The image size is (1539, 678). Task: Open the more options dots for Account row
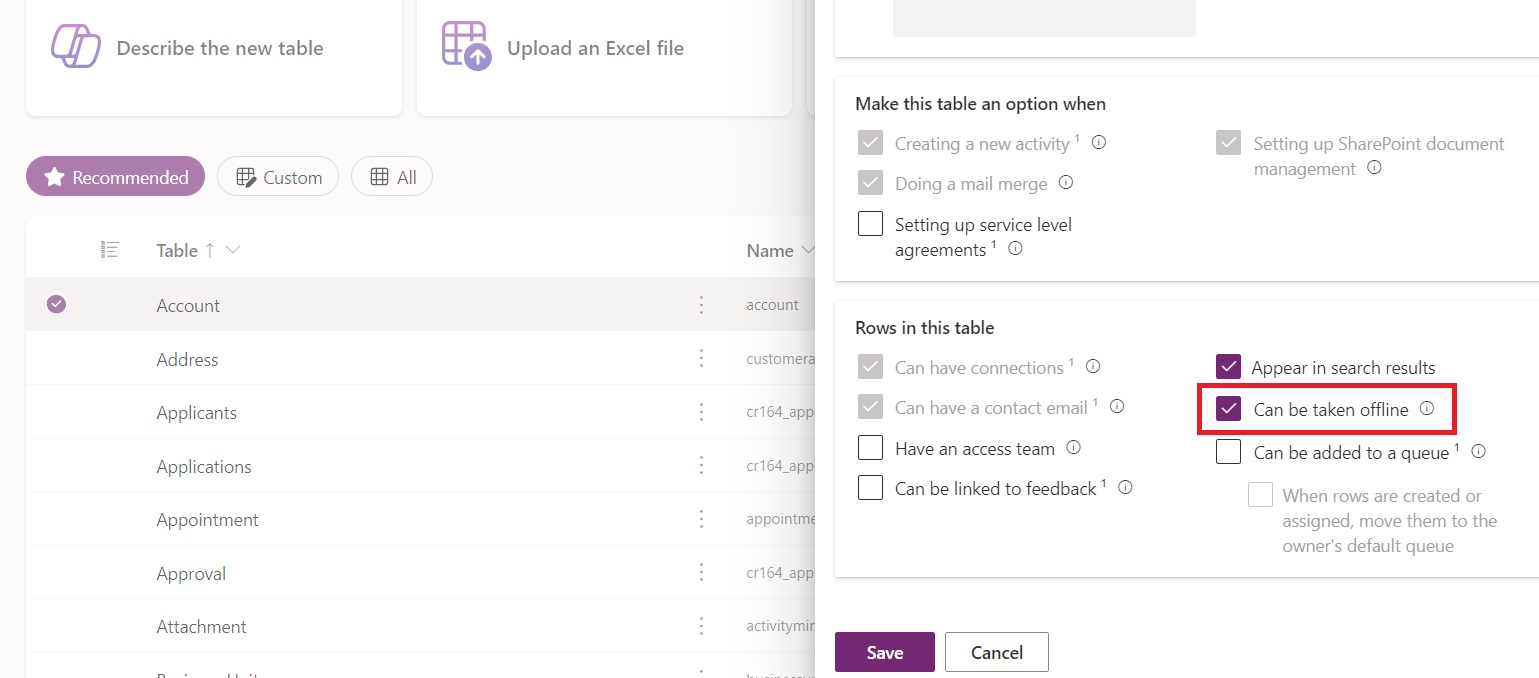coord(702,304)
